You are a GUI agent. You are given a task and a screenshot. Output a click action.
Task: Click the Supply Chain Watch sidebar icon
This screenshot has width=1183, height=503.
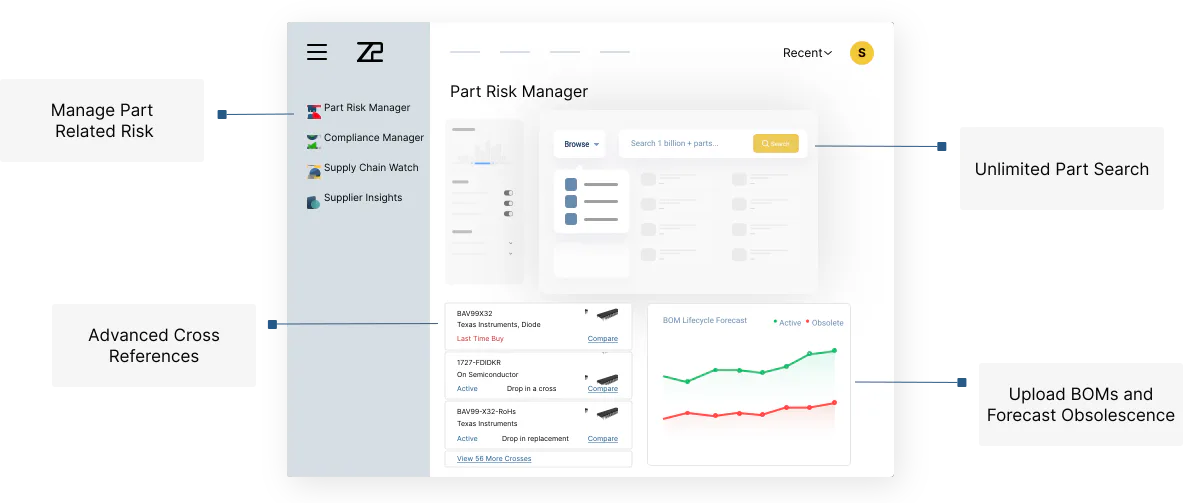314,171
